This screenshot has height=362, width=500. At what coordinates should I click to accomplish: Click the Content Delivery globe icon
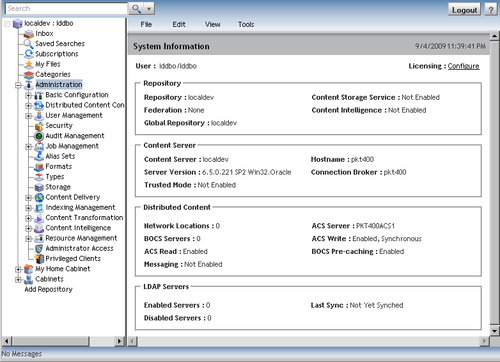tap(39, 198)
